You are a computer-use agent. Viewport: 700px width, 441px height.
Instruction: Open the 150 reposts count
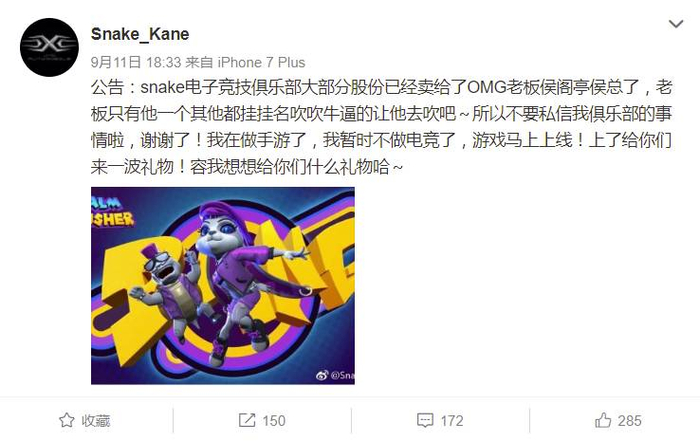274,420
